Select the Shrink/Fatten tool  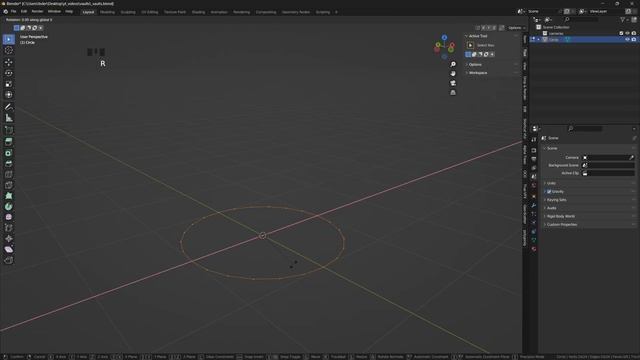click(9, 238)
